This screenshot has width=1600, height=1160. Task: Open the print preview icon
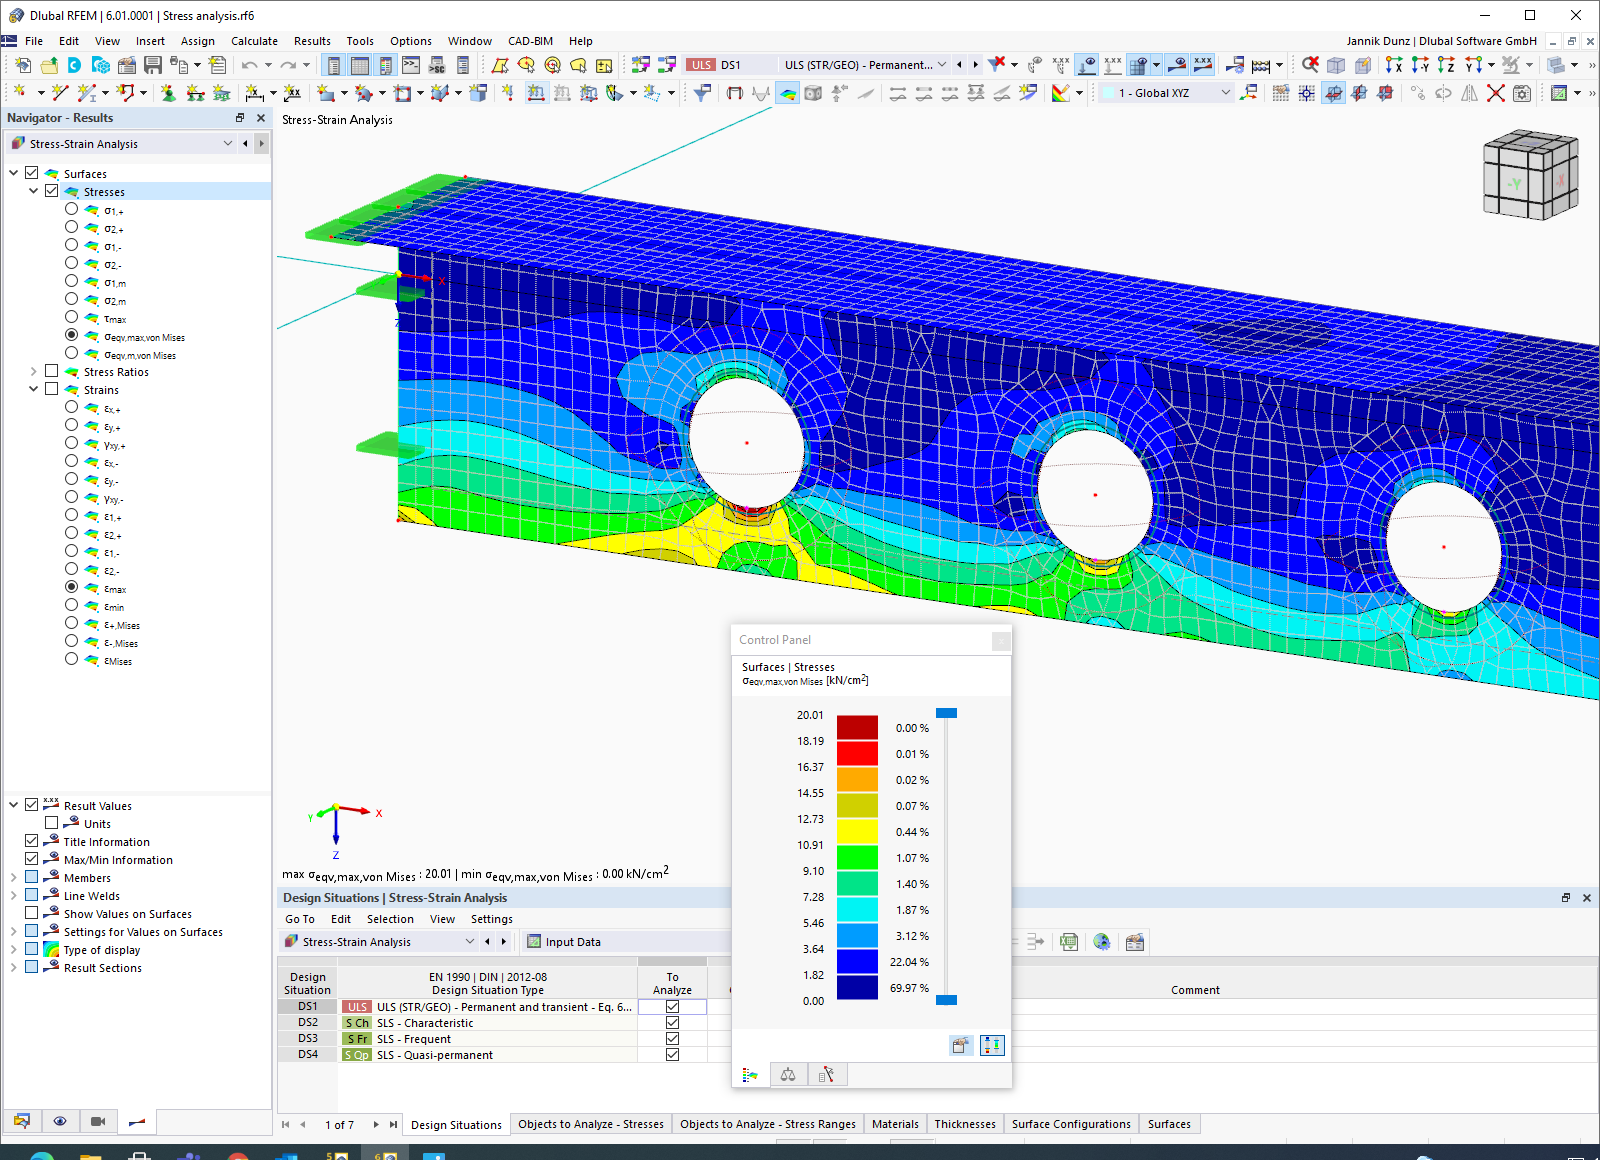pyautogui.click(x=178, y=64)
